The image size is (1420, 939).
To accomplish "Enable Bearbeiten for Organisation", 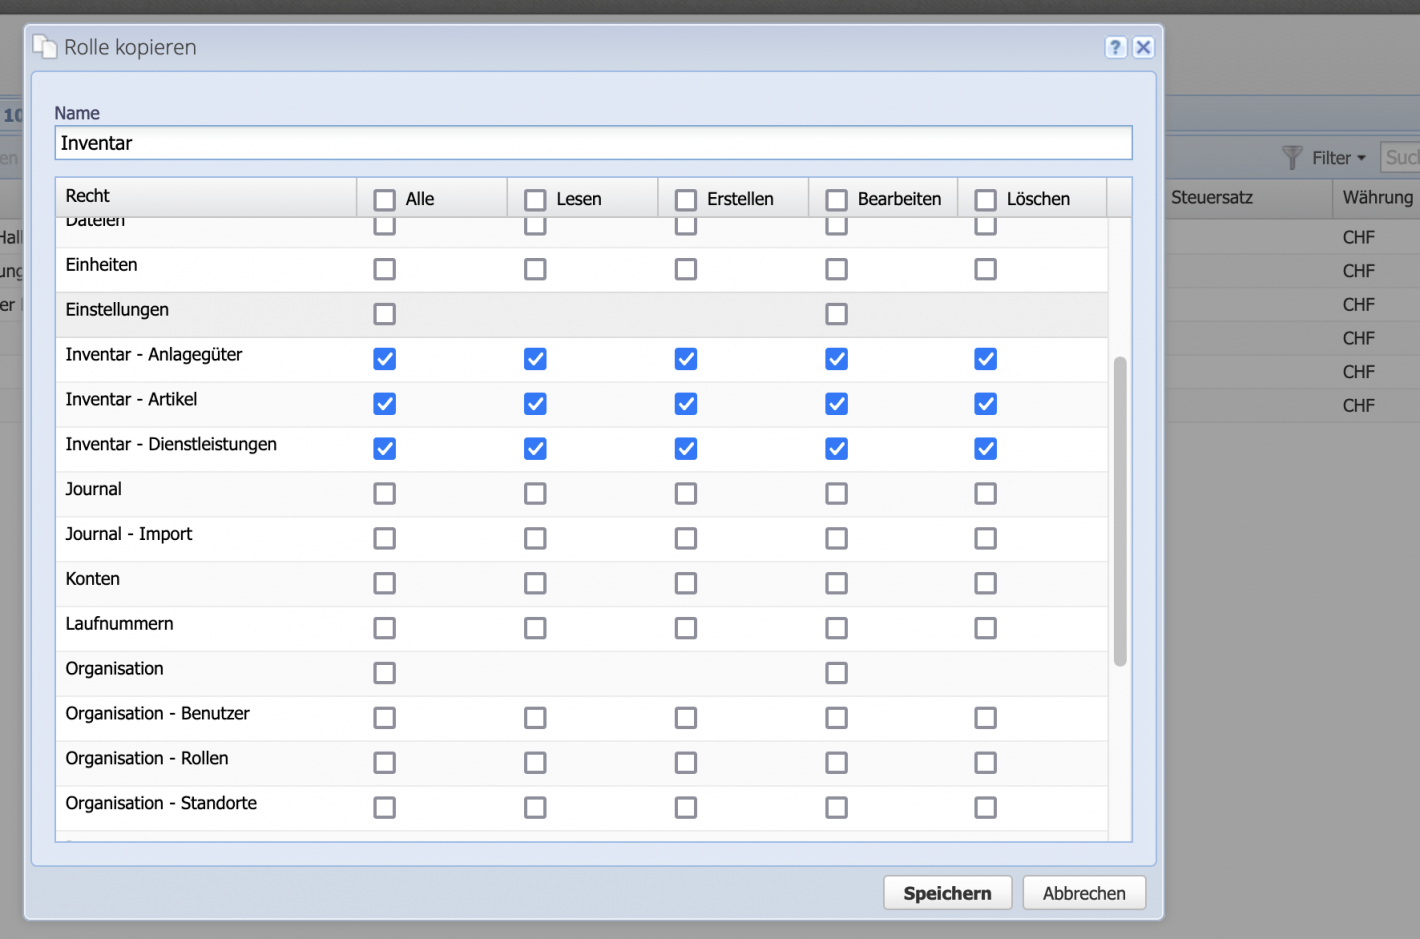I will tap(836, 673).
